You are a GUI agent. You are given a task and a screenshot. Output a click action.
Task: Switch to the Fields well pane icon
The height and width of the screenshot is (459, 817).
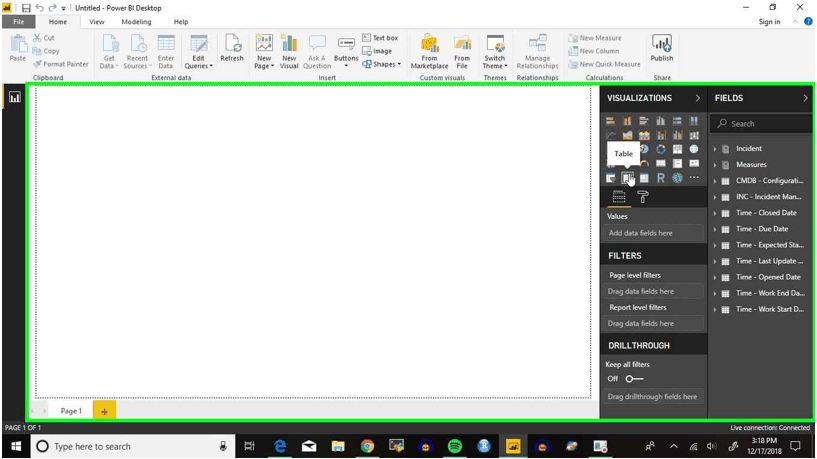tap(619, 197)
